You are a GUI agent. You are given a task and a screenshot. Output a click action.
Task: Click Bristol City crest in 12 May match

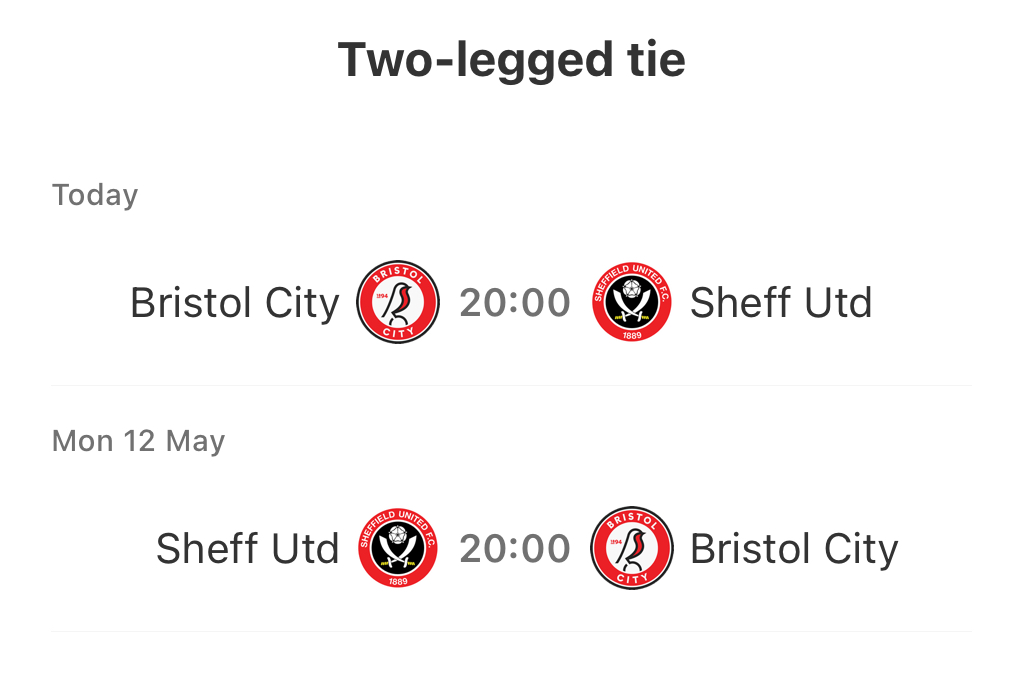click(x=632, y=548)
